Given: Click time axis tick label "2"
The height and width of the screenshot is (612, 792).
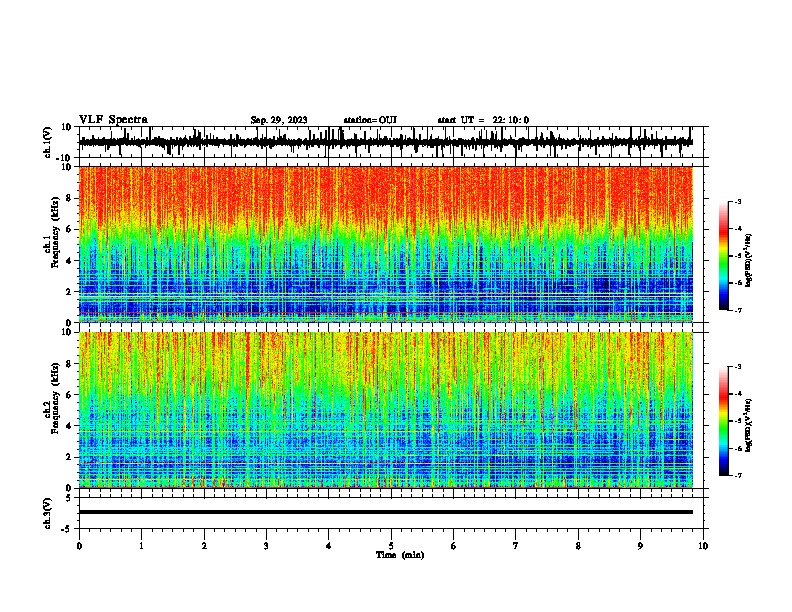Looking at the screenshot, I should pos(204,546).
